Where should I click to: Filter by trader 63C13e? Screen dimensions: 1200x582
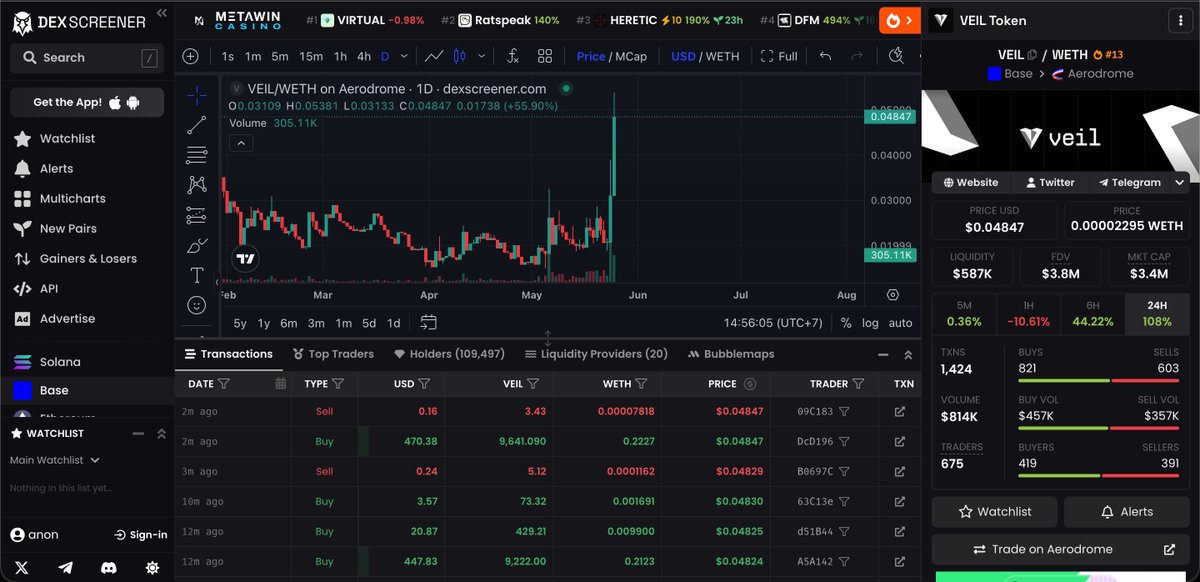point(844,501)
